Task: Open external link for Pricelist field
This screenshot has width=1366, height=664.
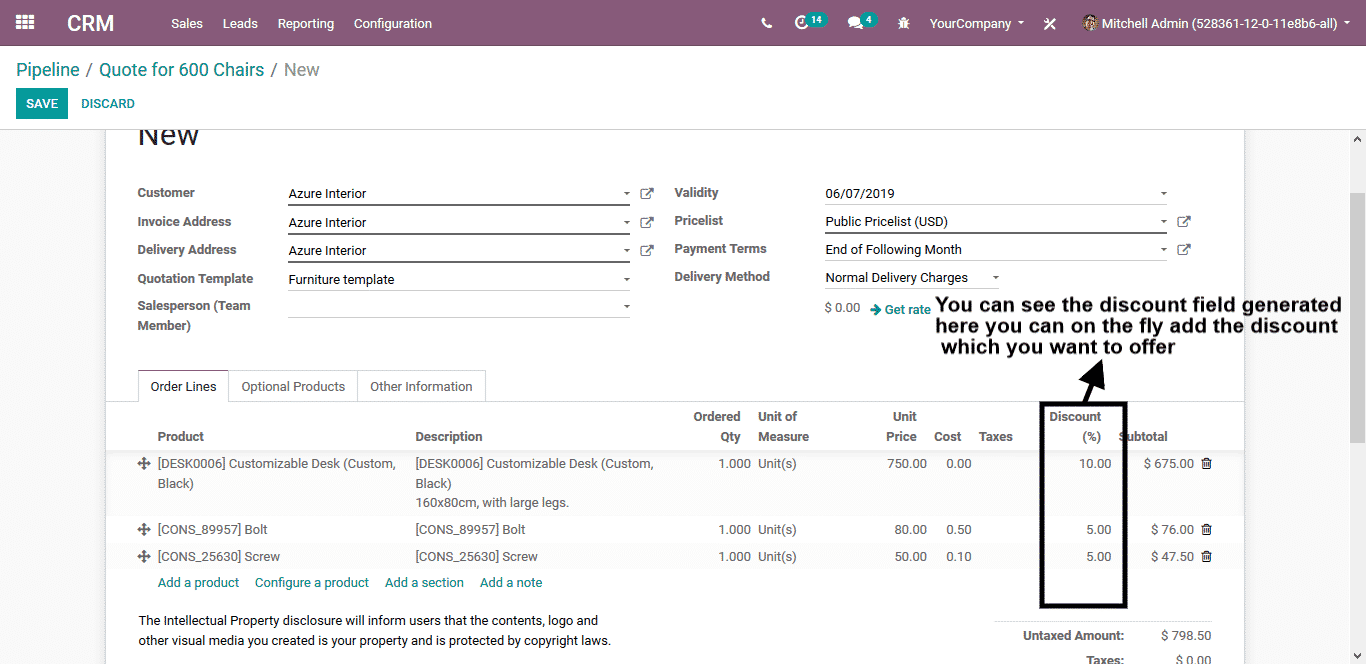Action: click(x=1184, y=222)
